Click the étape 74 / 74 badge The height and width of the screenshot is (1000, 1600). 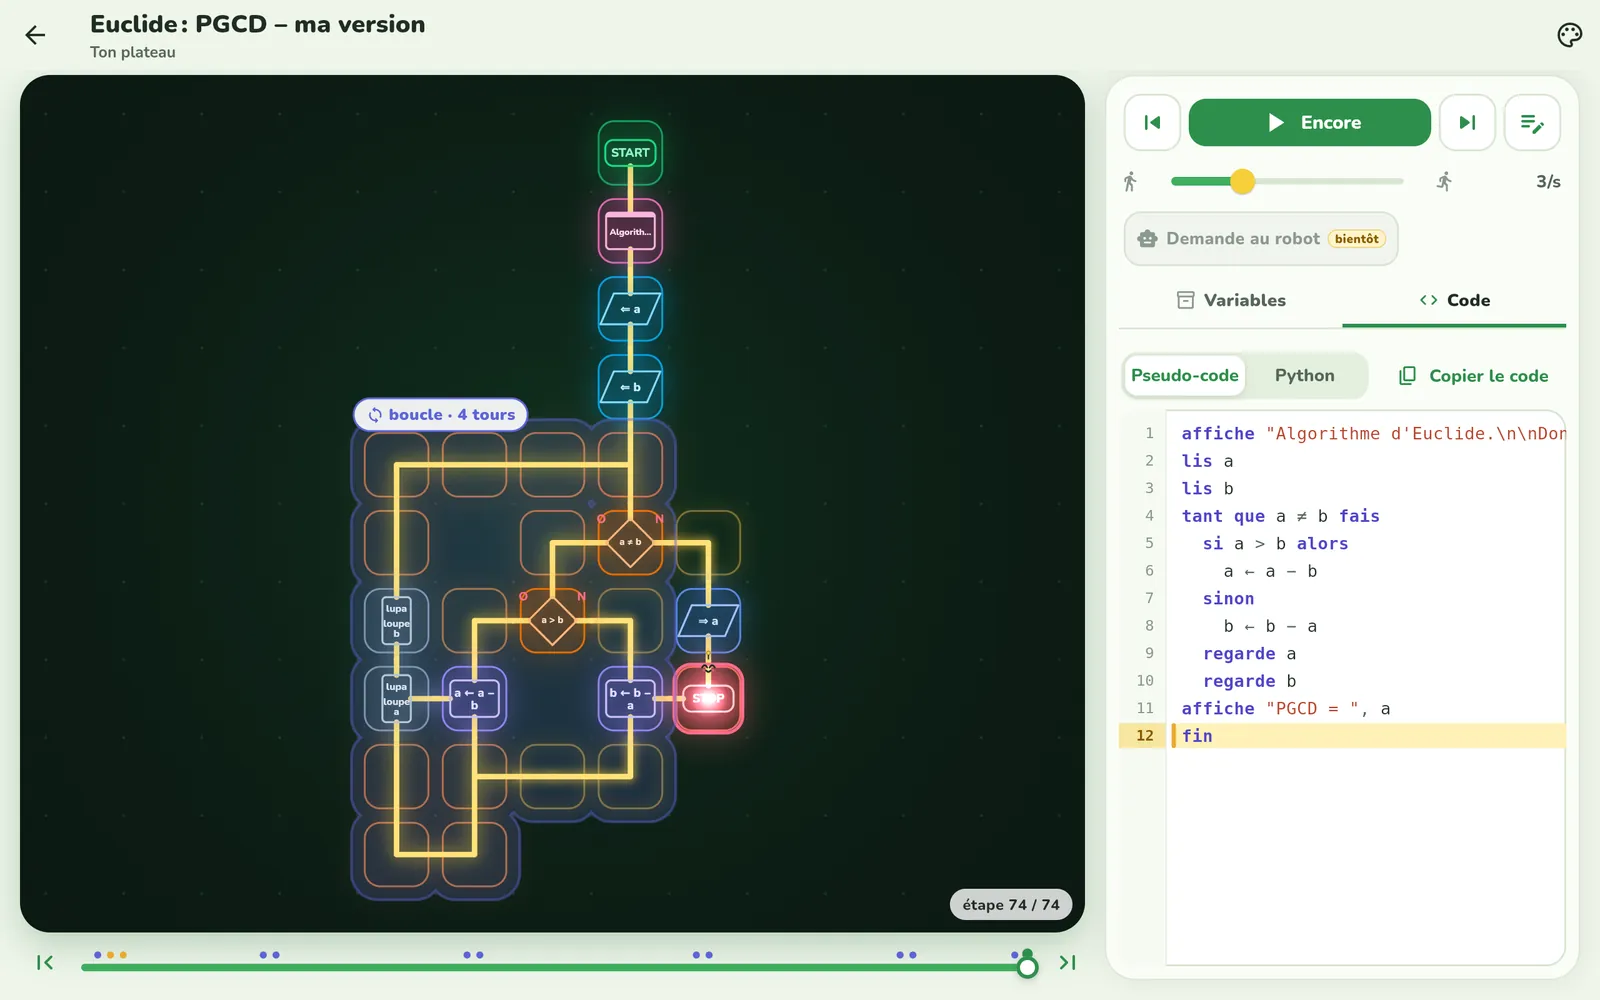click(x=1010, y=904)
